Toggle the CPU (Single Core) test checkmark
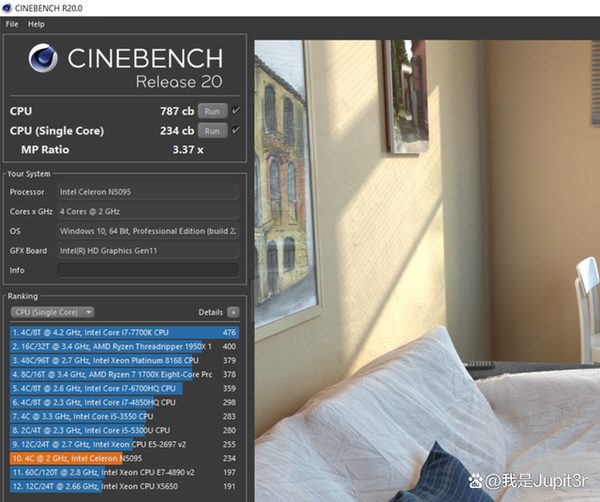 tap(236, 130)
